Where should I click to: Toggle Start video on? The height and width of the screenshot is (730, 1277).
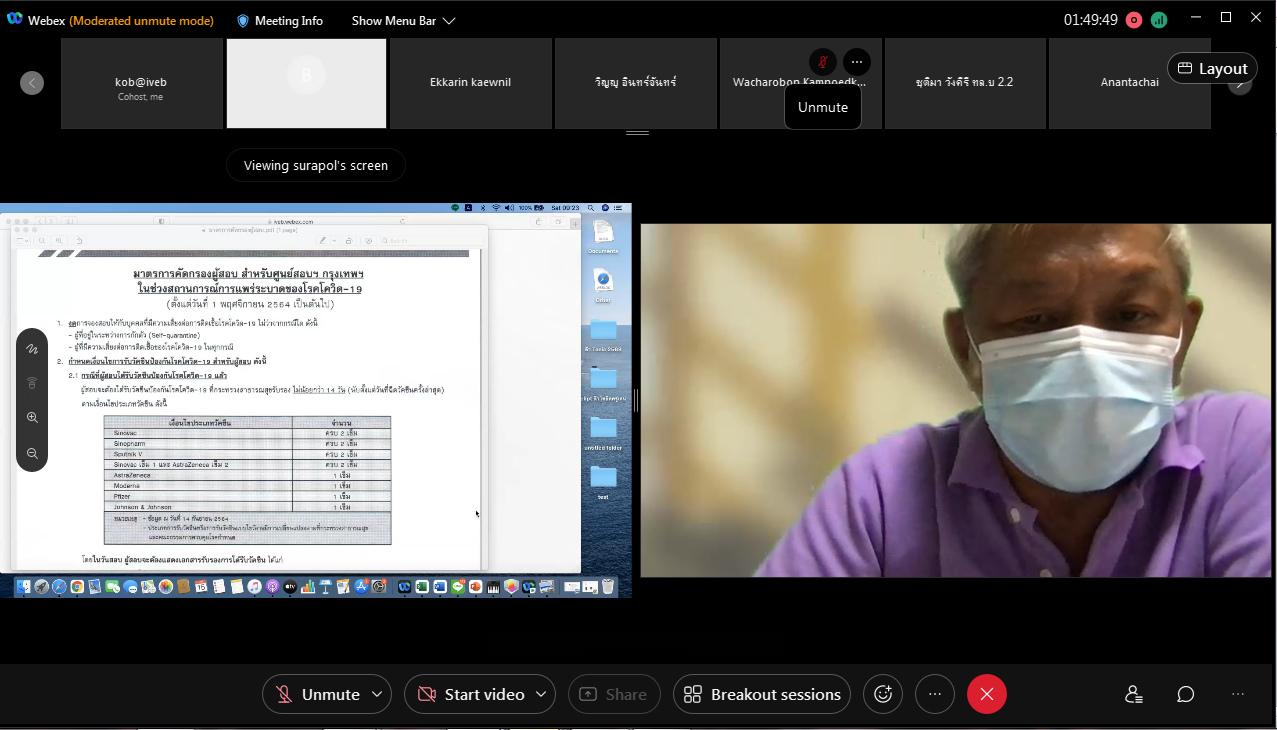pos(471,694)
